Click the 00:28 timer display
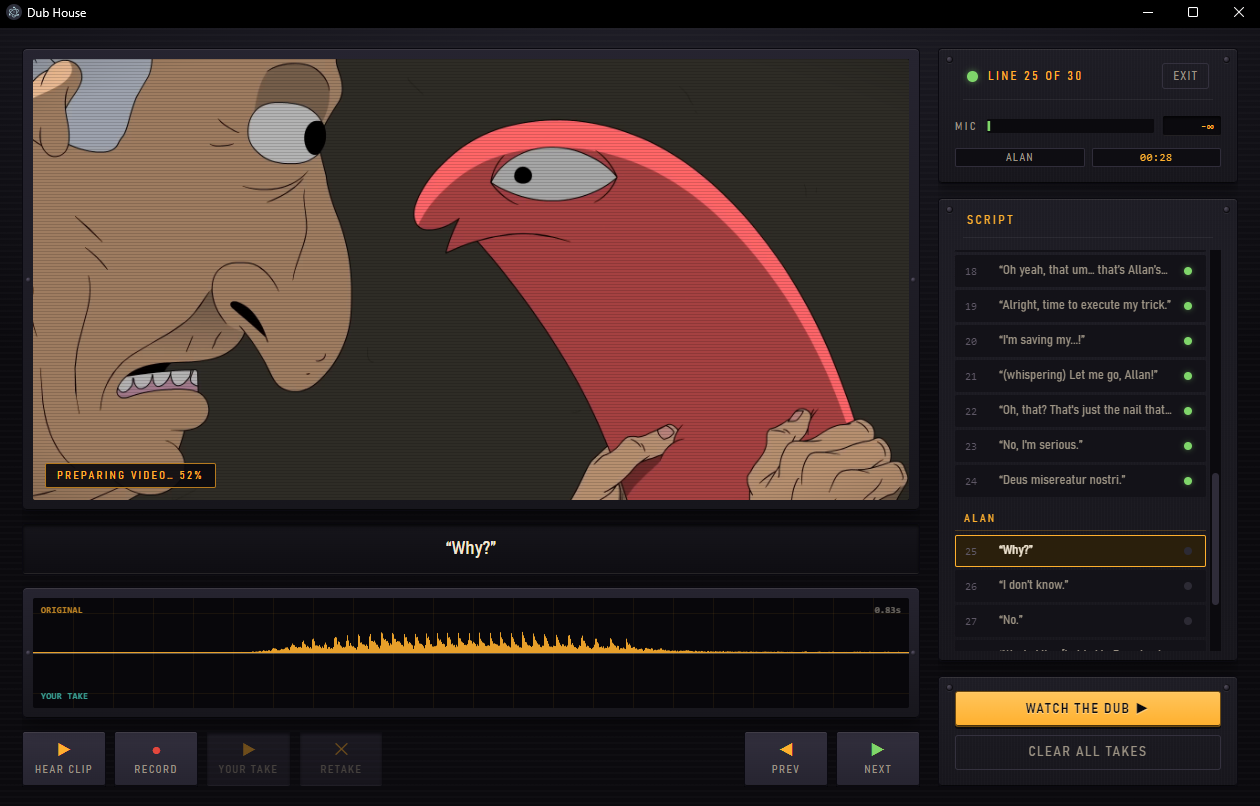 (1156, 157)
